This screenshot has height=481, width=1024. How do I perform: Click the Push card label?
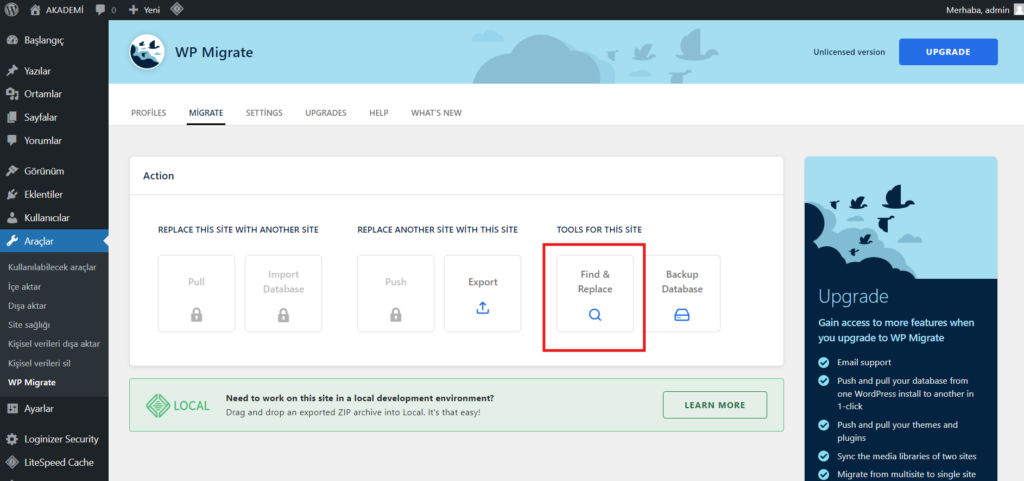point(396,282)
